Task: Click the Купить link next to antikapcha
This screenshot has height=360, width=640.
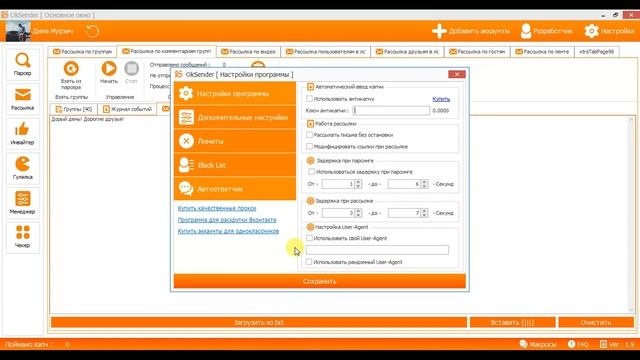Action: 441,99
